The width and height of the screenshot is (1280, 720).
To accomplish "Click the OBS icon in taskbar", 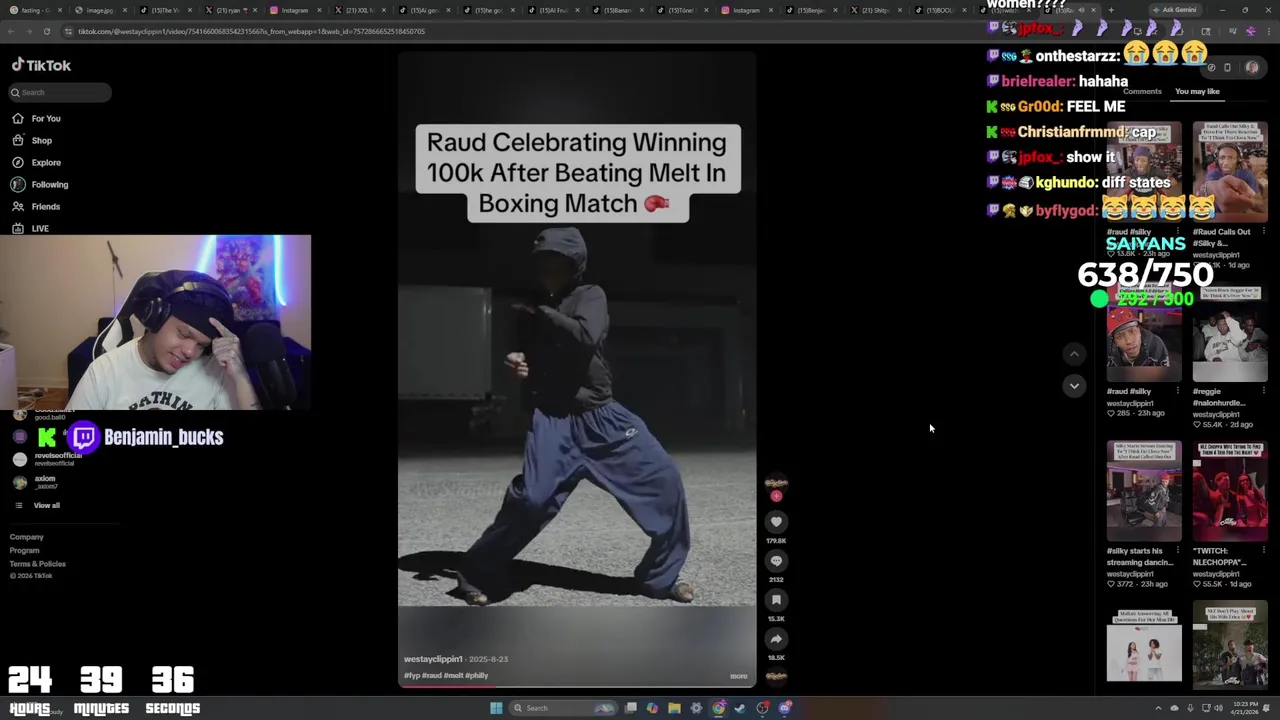I will tap(762, 708).
